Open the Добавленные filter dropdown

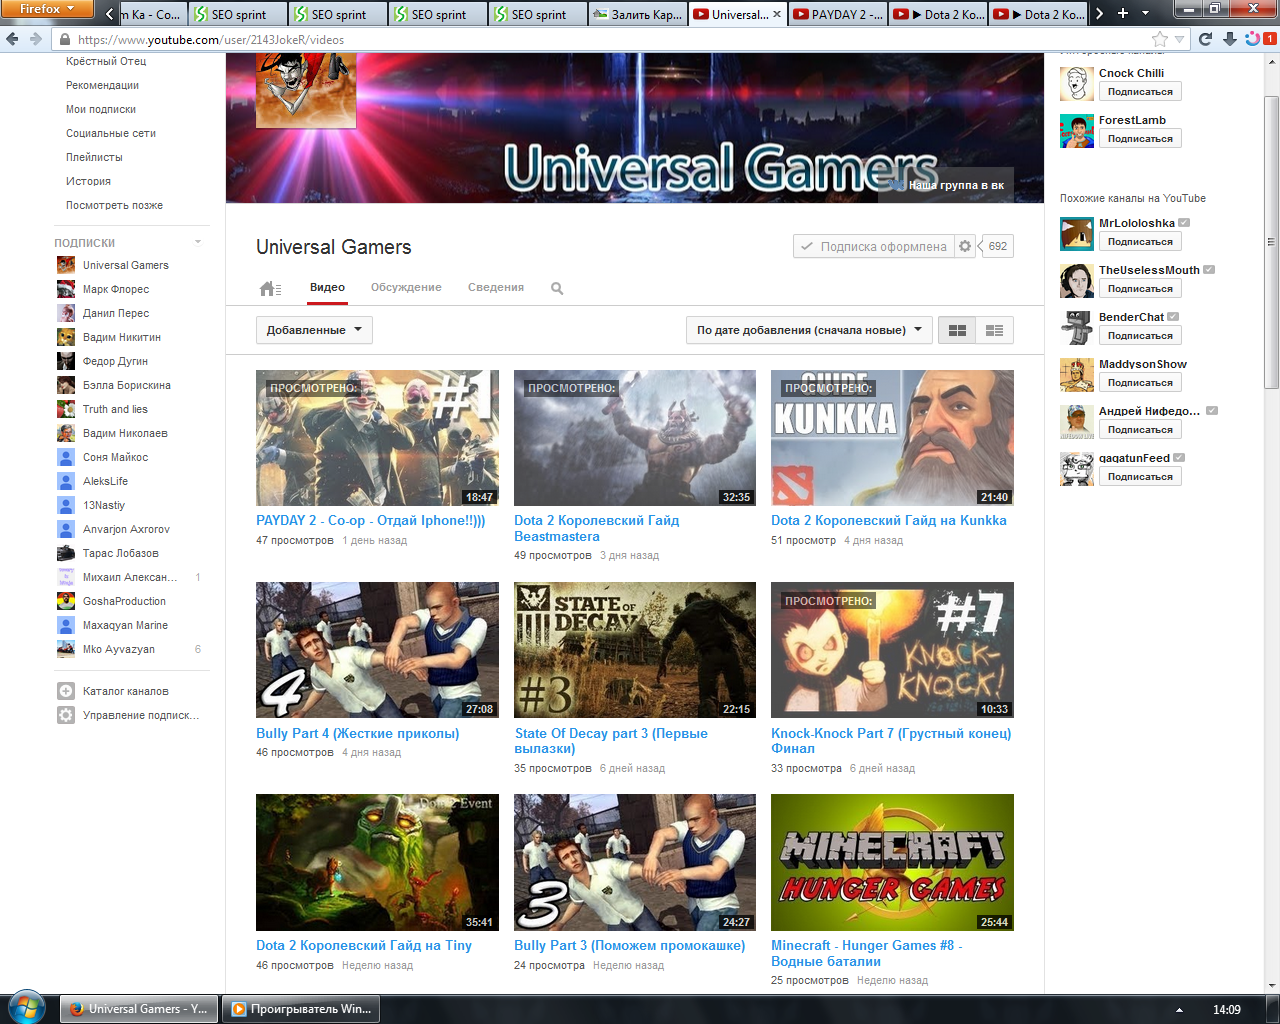(x=314, y=330)
